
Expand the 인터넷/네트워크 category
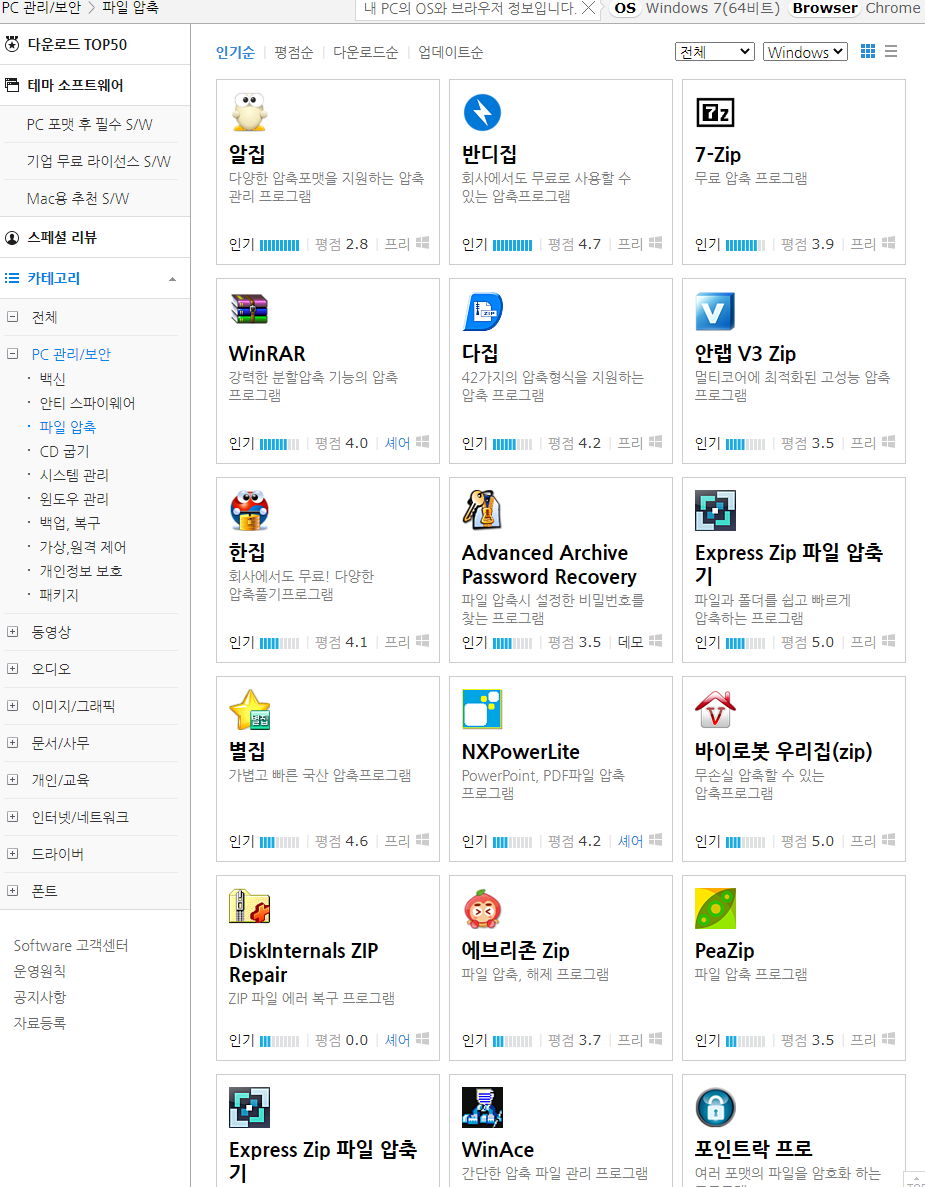pyautogui.click(x=12, y=817)
